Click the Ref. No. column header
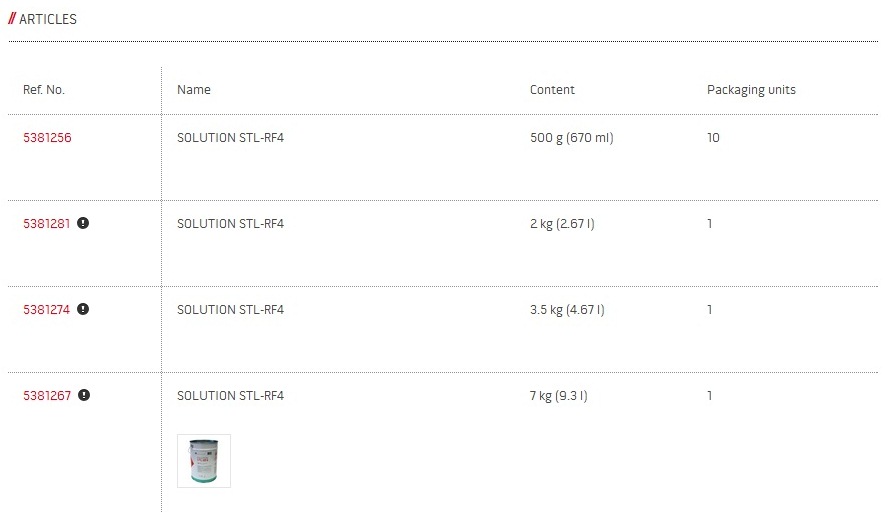 44,90
